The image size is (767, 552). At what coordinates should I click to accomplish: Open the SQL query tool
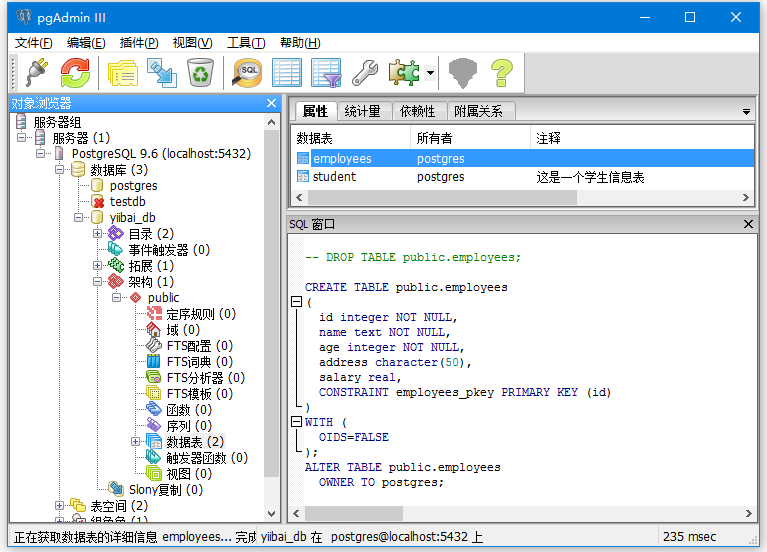(x=248, y=73)
